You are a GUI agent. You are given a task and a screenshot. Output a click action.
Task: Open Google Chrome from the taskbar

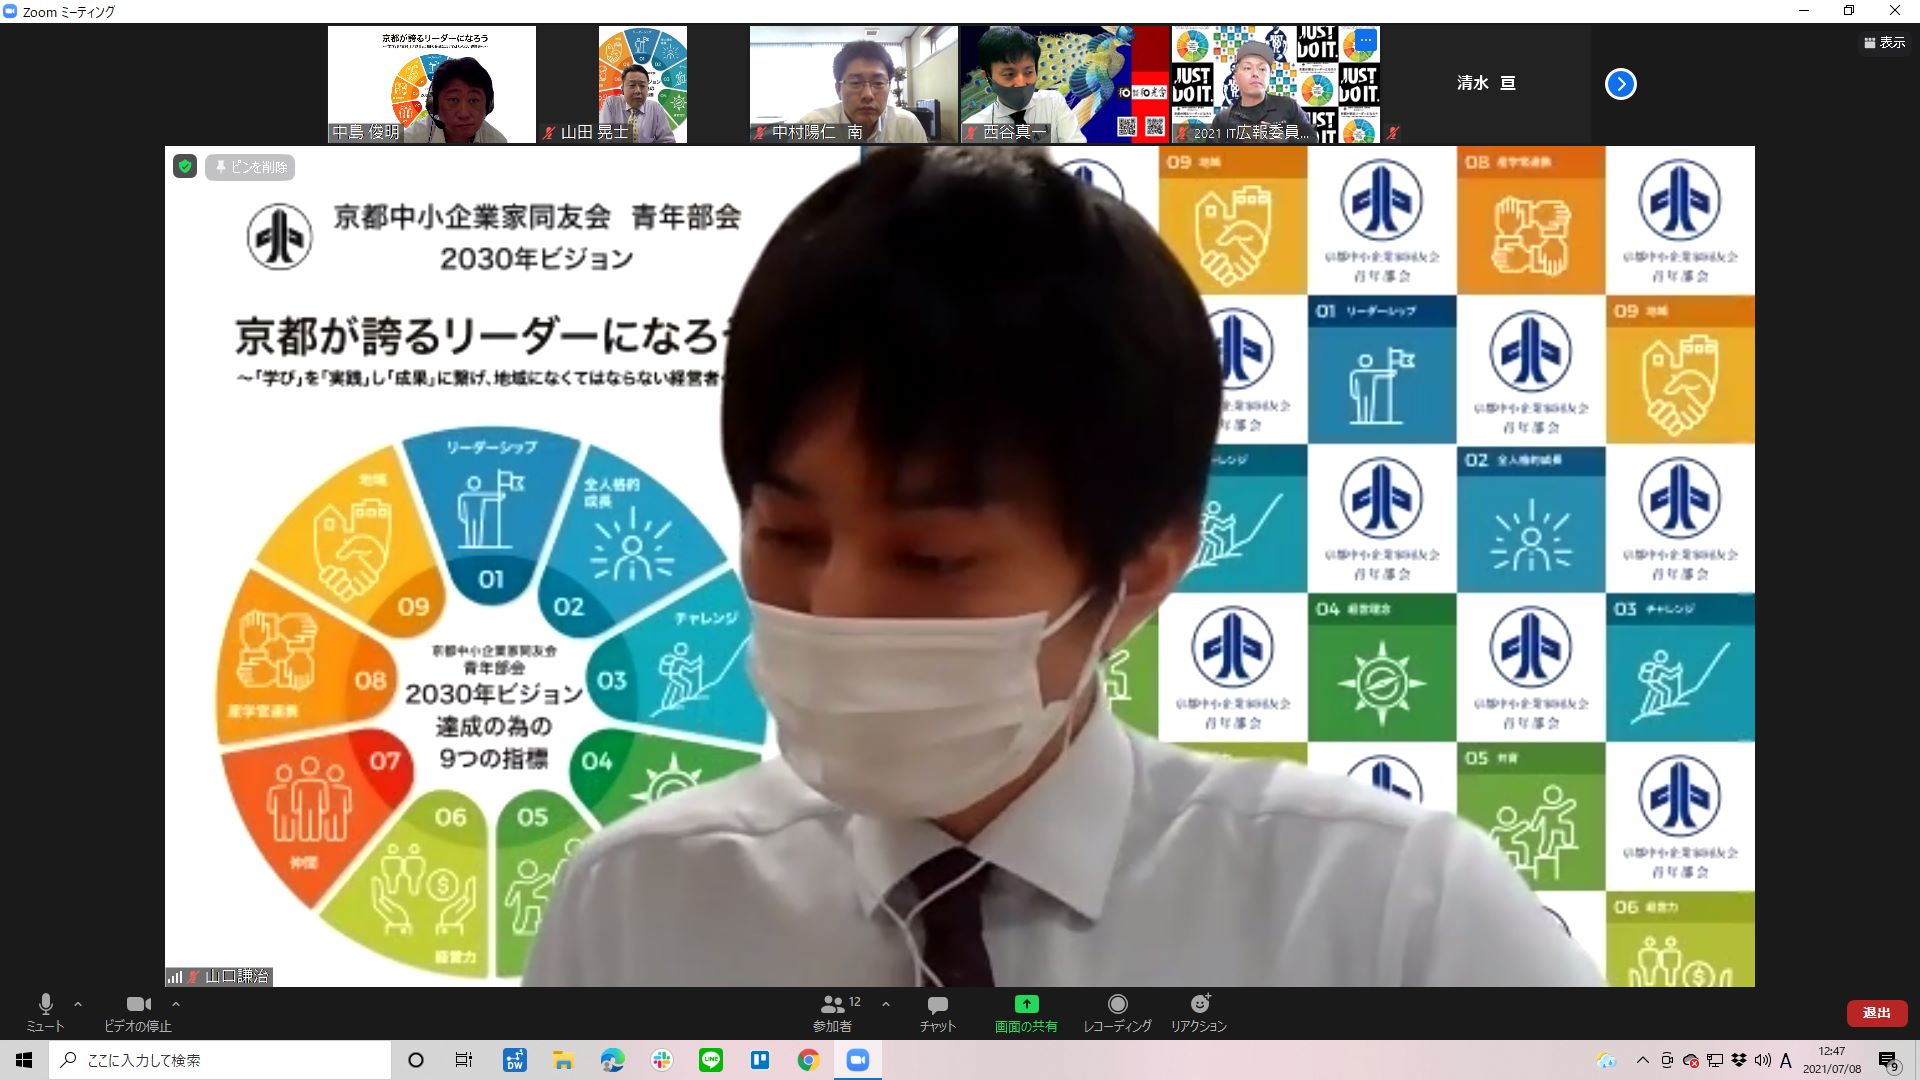(x=809, y=1060)
